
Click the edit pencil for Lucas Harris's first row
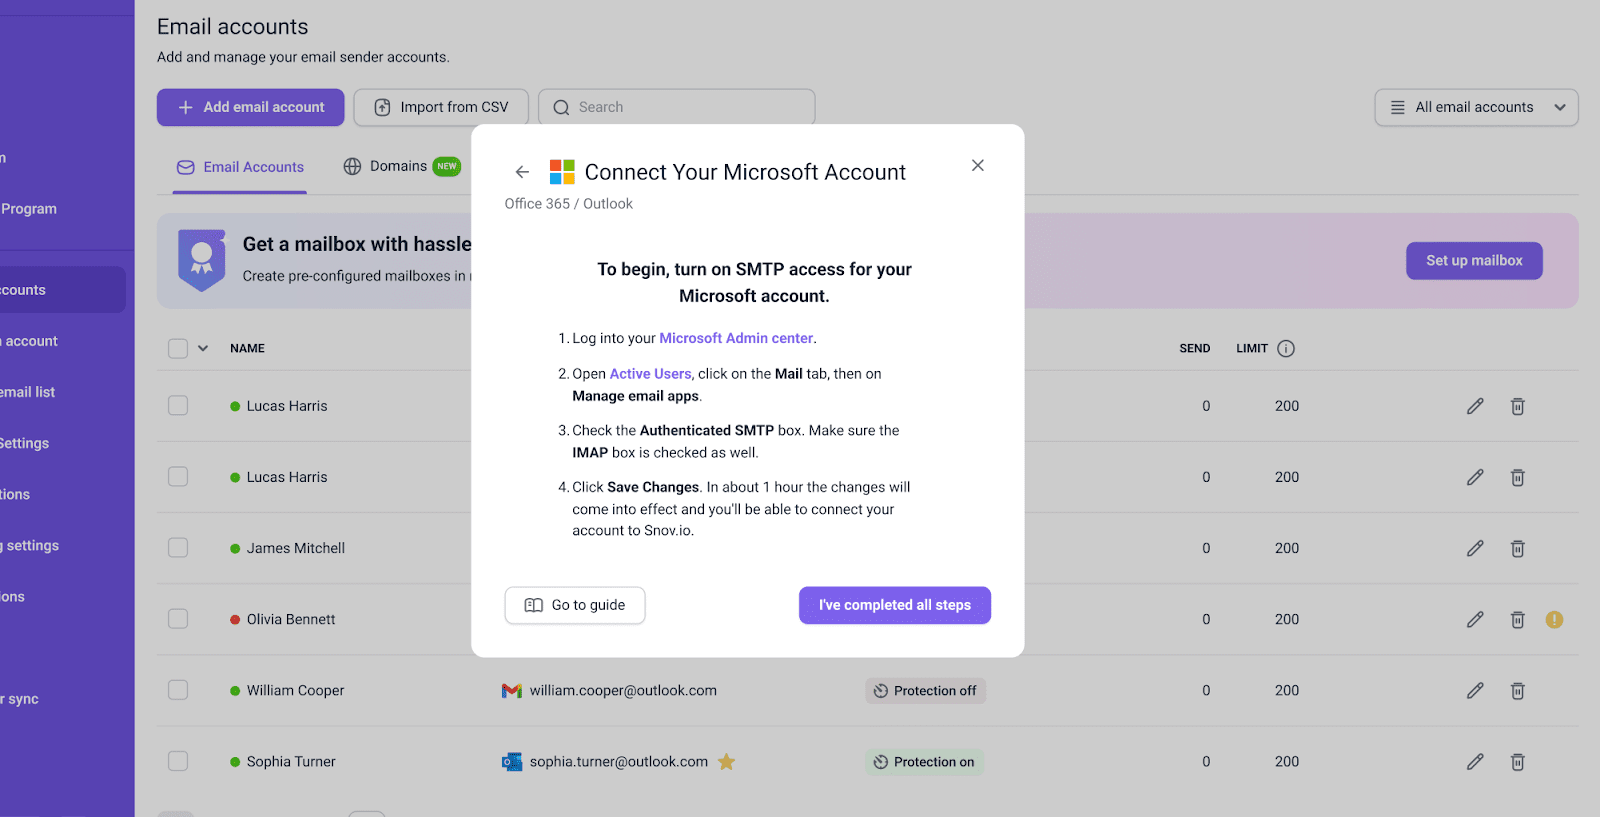pos(1474,406)
